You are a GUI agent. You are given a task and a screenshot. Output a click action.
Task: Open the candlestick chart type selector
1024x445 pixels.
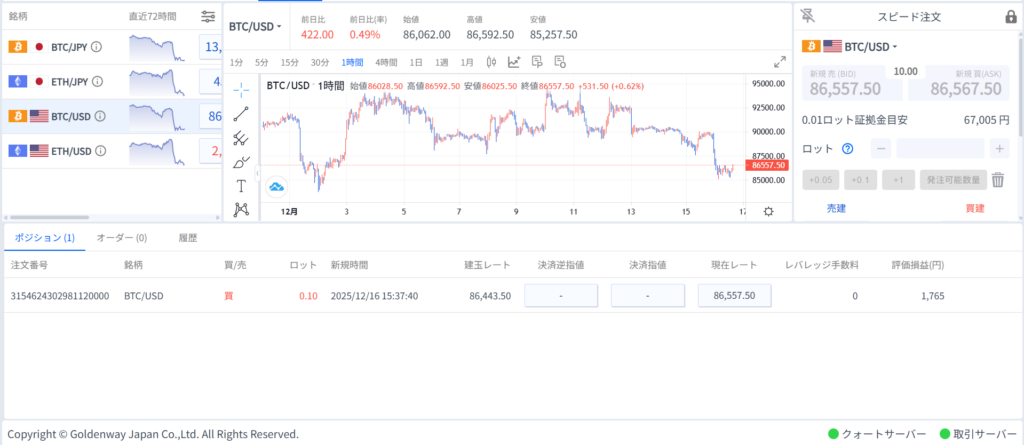coord(490,62)
